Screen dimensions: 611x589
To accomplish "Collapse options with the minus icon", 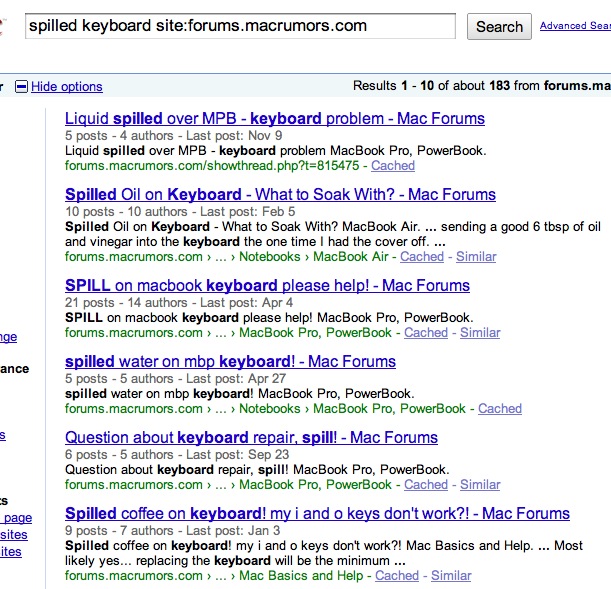I will (21, 86).
